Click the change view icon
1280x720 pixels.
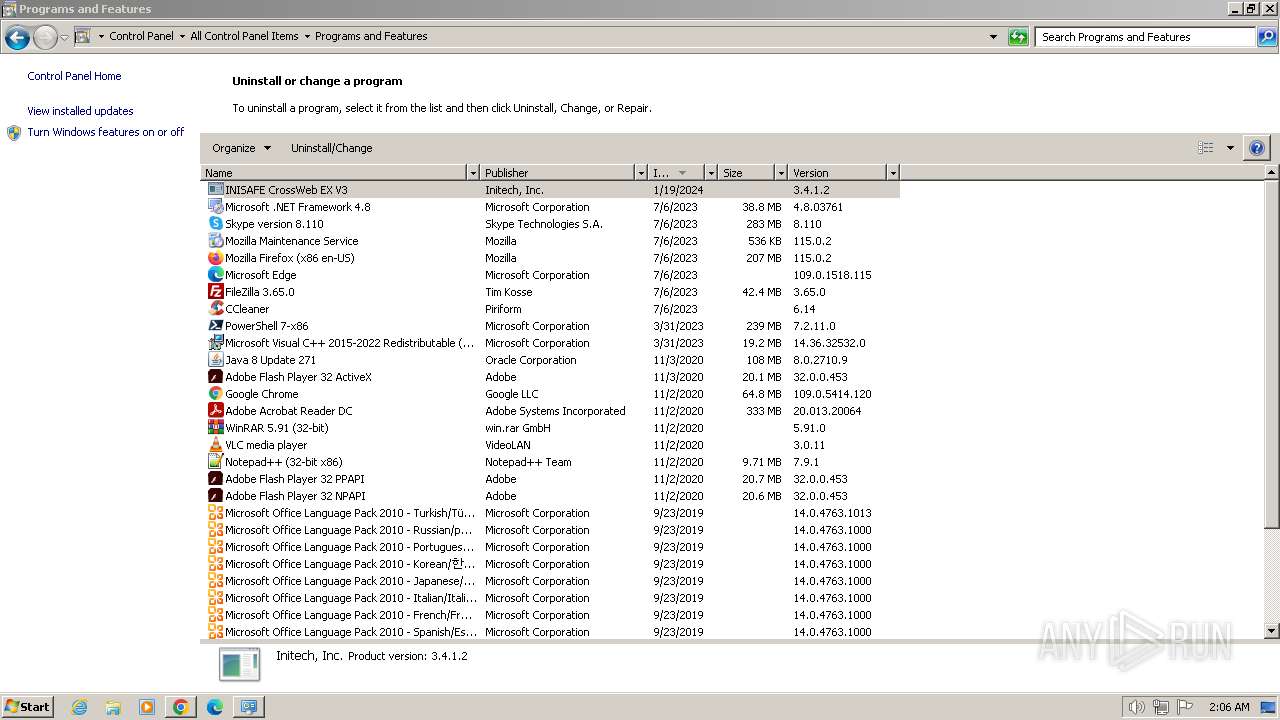[x=1206, y=148]
